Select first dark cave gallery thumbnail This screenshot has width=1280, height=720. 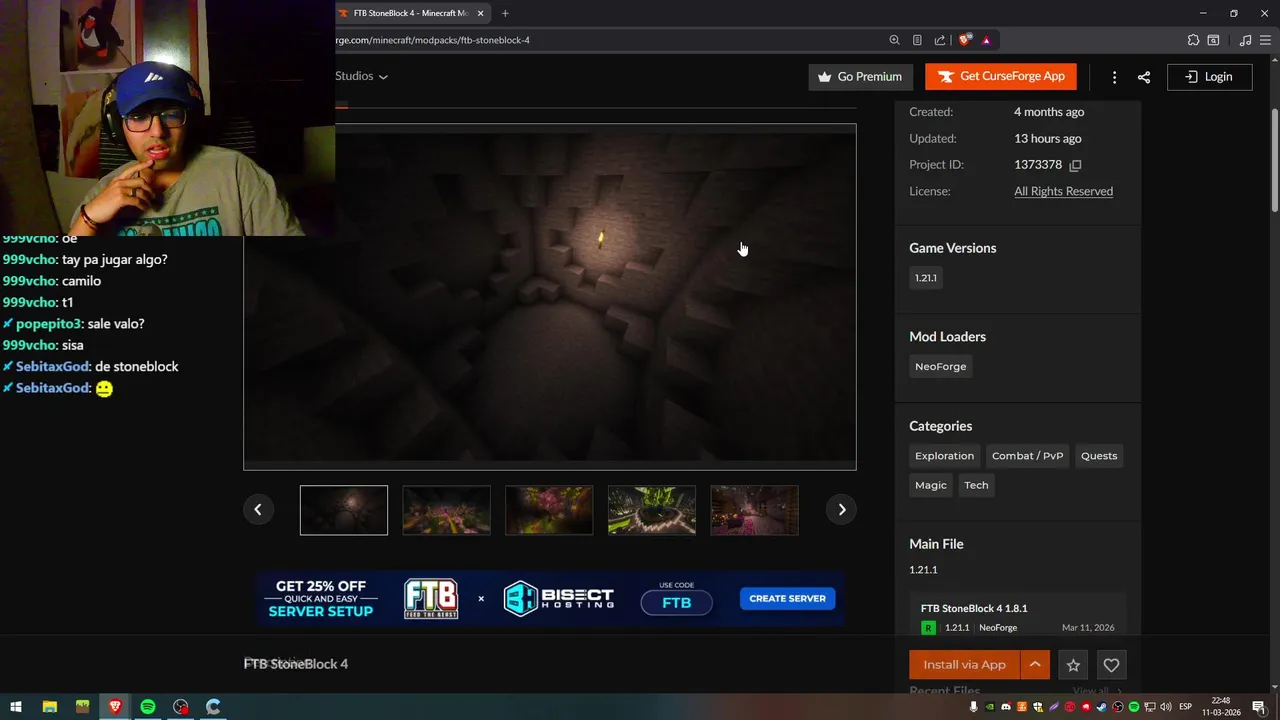tap(344, 510)
